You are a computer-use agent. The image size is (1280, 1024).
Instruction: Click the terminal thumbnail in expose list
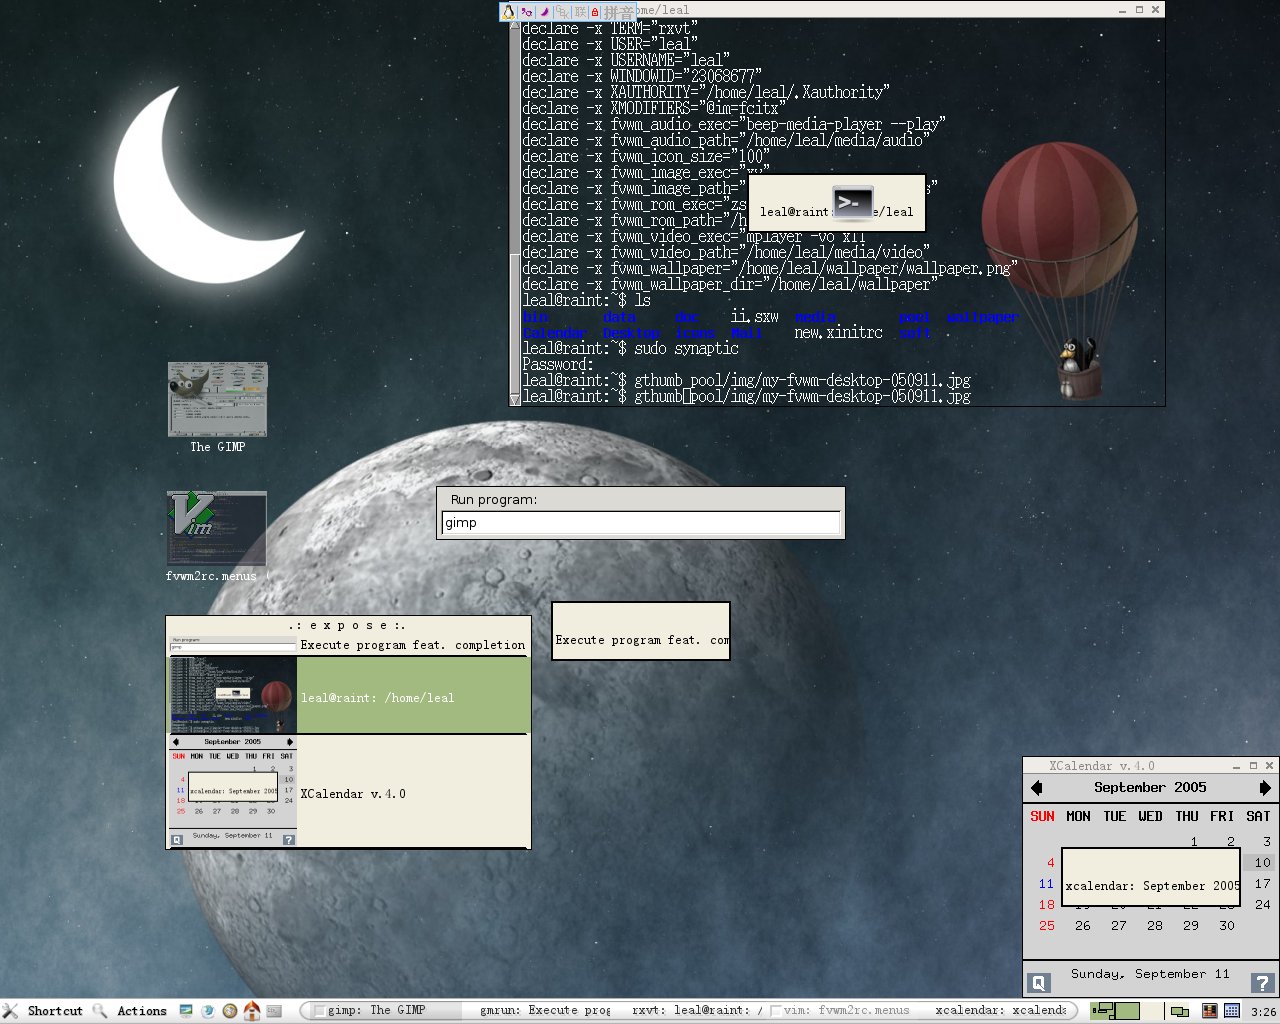(x=232, y=695)
